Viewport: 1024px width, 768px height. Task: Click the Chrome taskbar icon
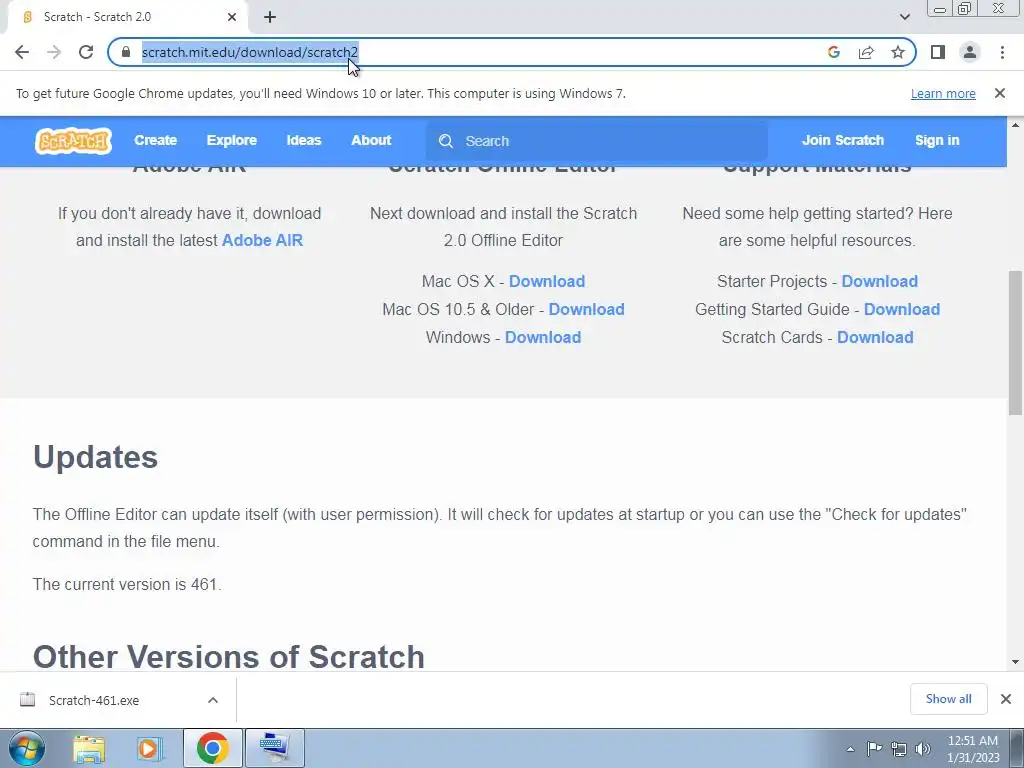coord(212,748)
